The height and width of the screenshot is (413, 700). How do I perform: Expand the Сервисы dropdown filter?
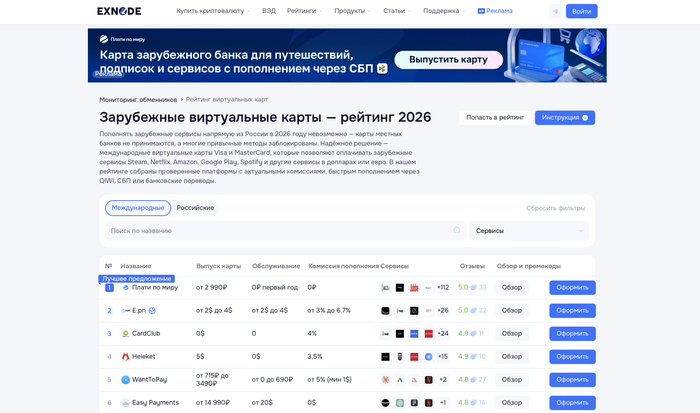(529, 231)
